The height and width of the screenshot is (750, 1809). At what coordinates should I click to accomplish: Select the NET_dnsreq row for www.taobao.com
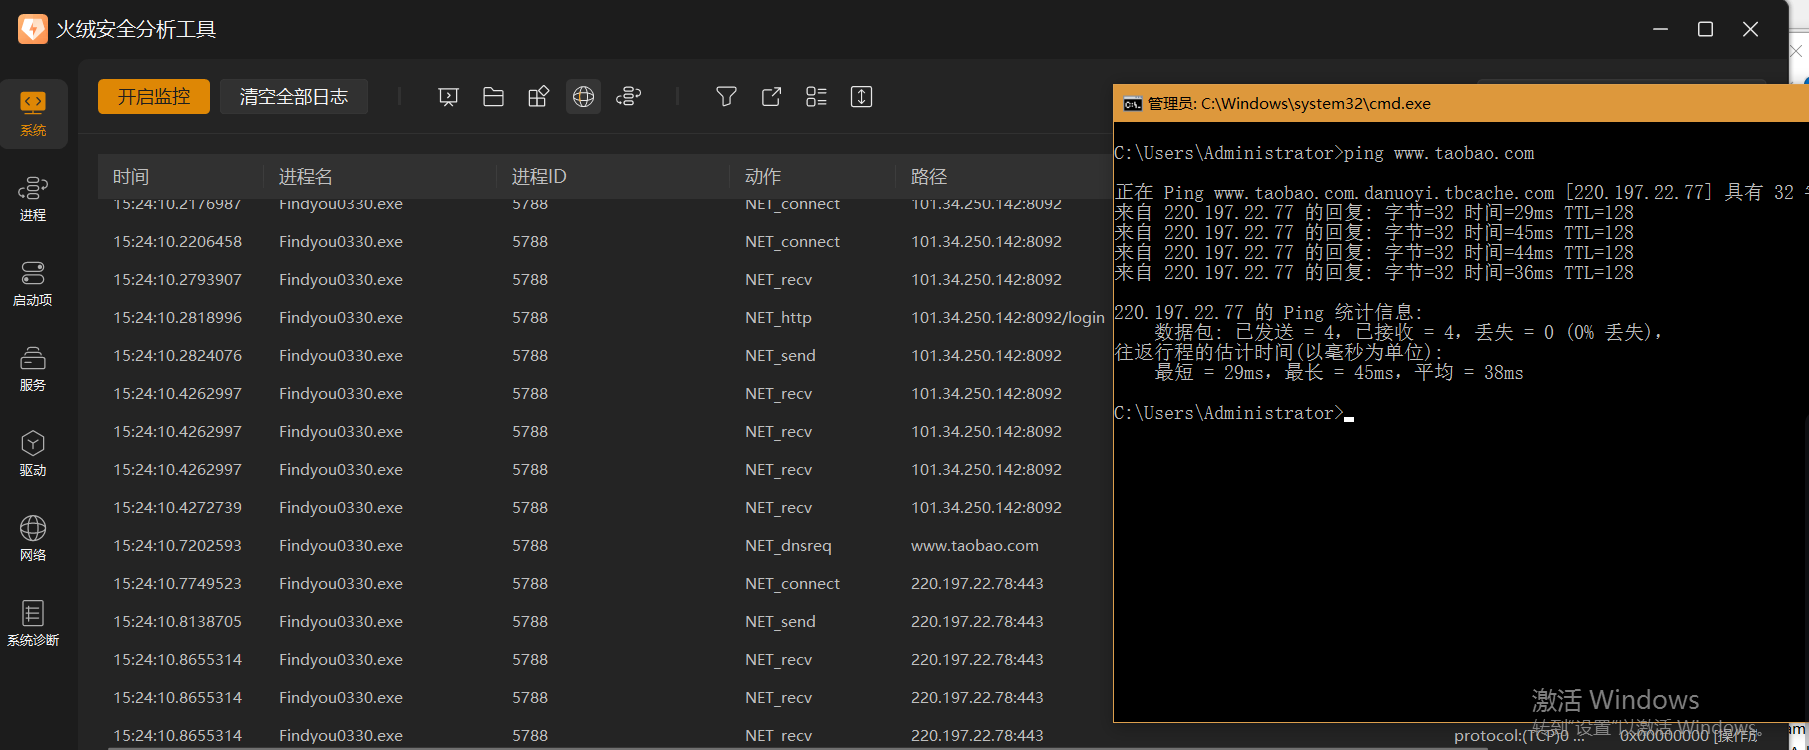605,546
